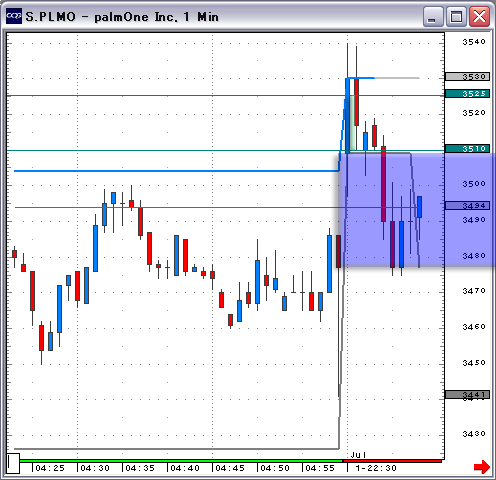Click the 04:40 time axis label
The width and height of the screenshot is (496, 480).
coord(185,468)
